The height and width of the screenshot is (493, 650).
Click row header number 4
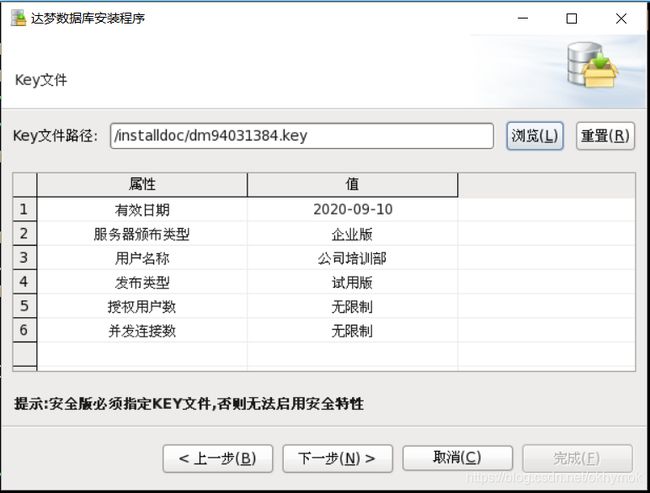click(24, 282)
